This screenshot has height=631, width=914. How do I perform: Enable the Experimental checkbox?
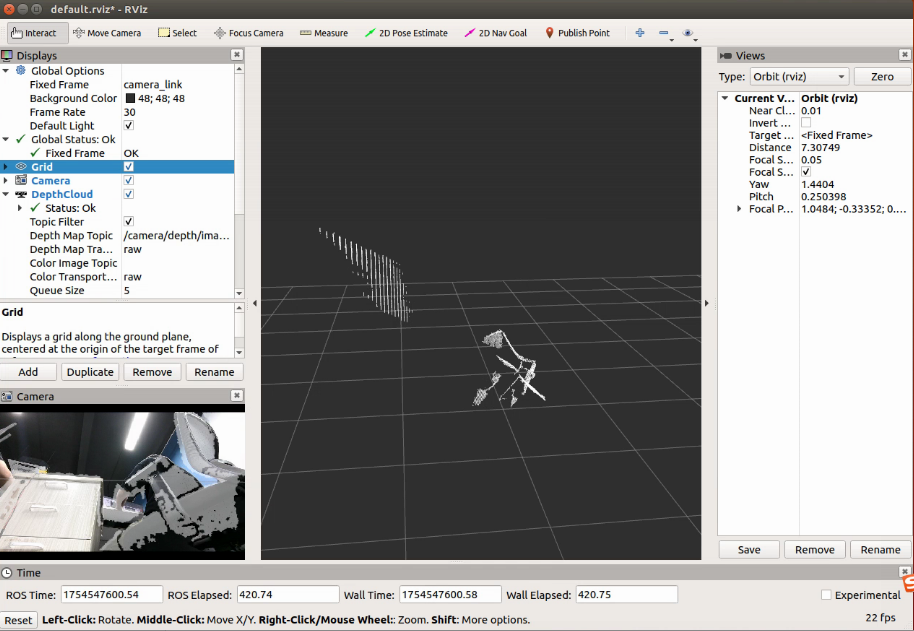pyautogui.click(x=826, y=595)
